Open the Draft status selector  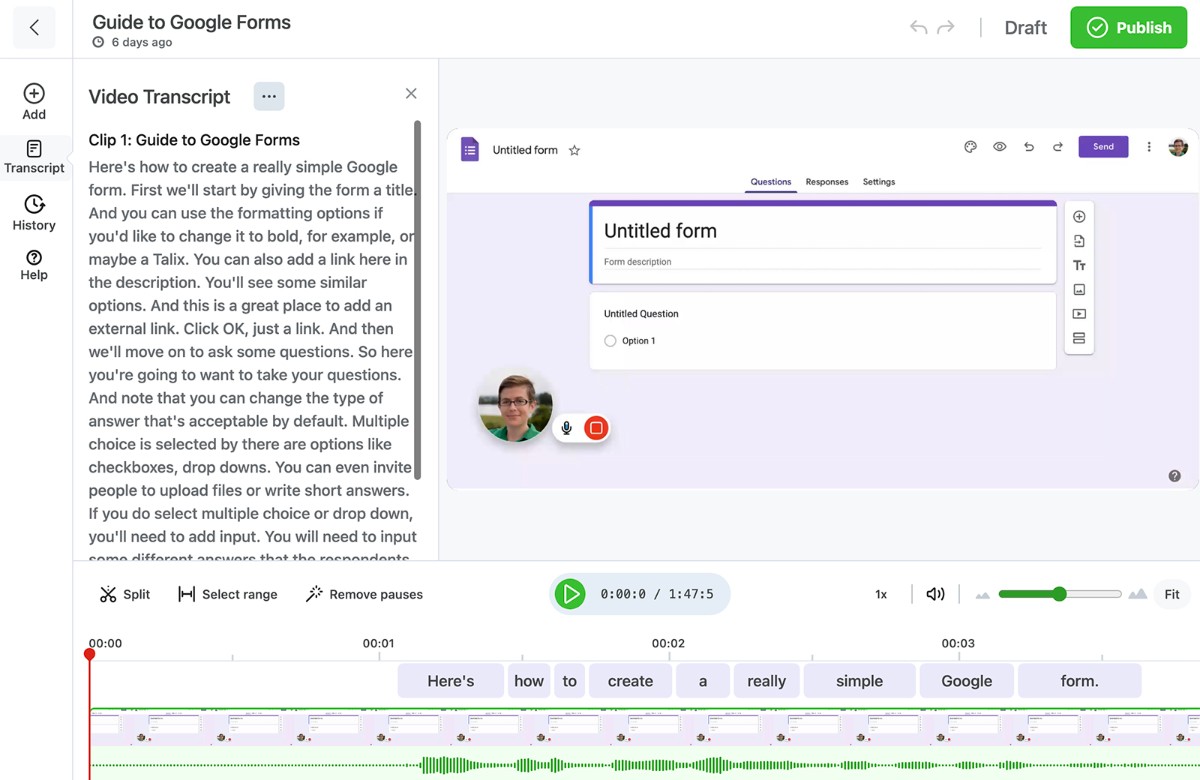coord(1025,28)
